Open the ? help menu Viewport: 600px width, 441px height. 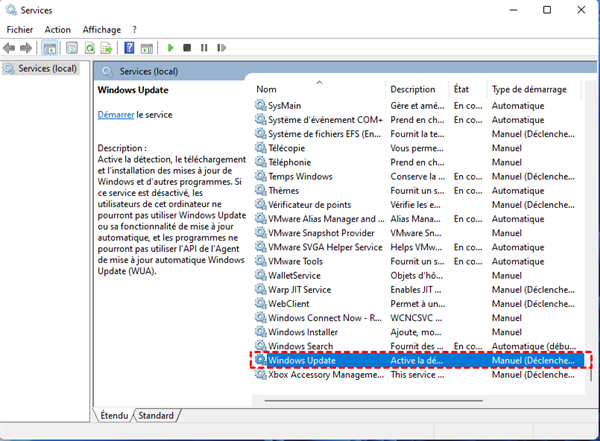134,29
